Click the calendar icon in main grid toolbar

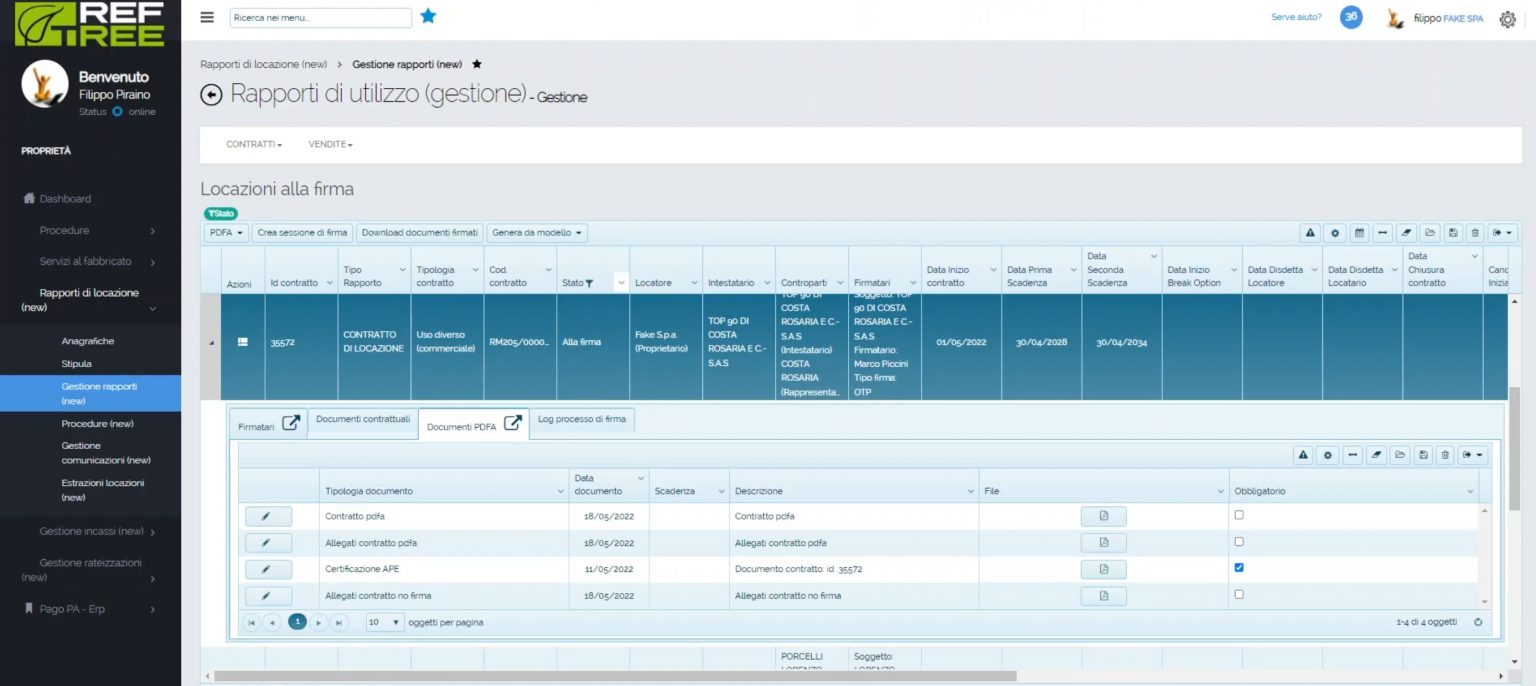coord(1359,233)
